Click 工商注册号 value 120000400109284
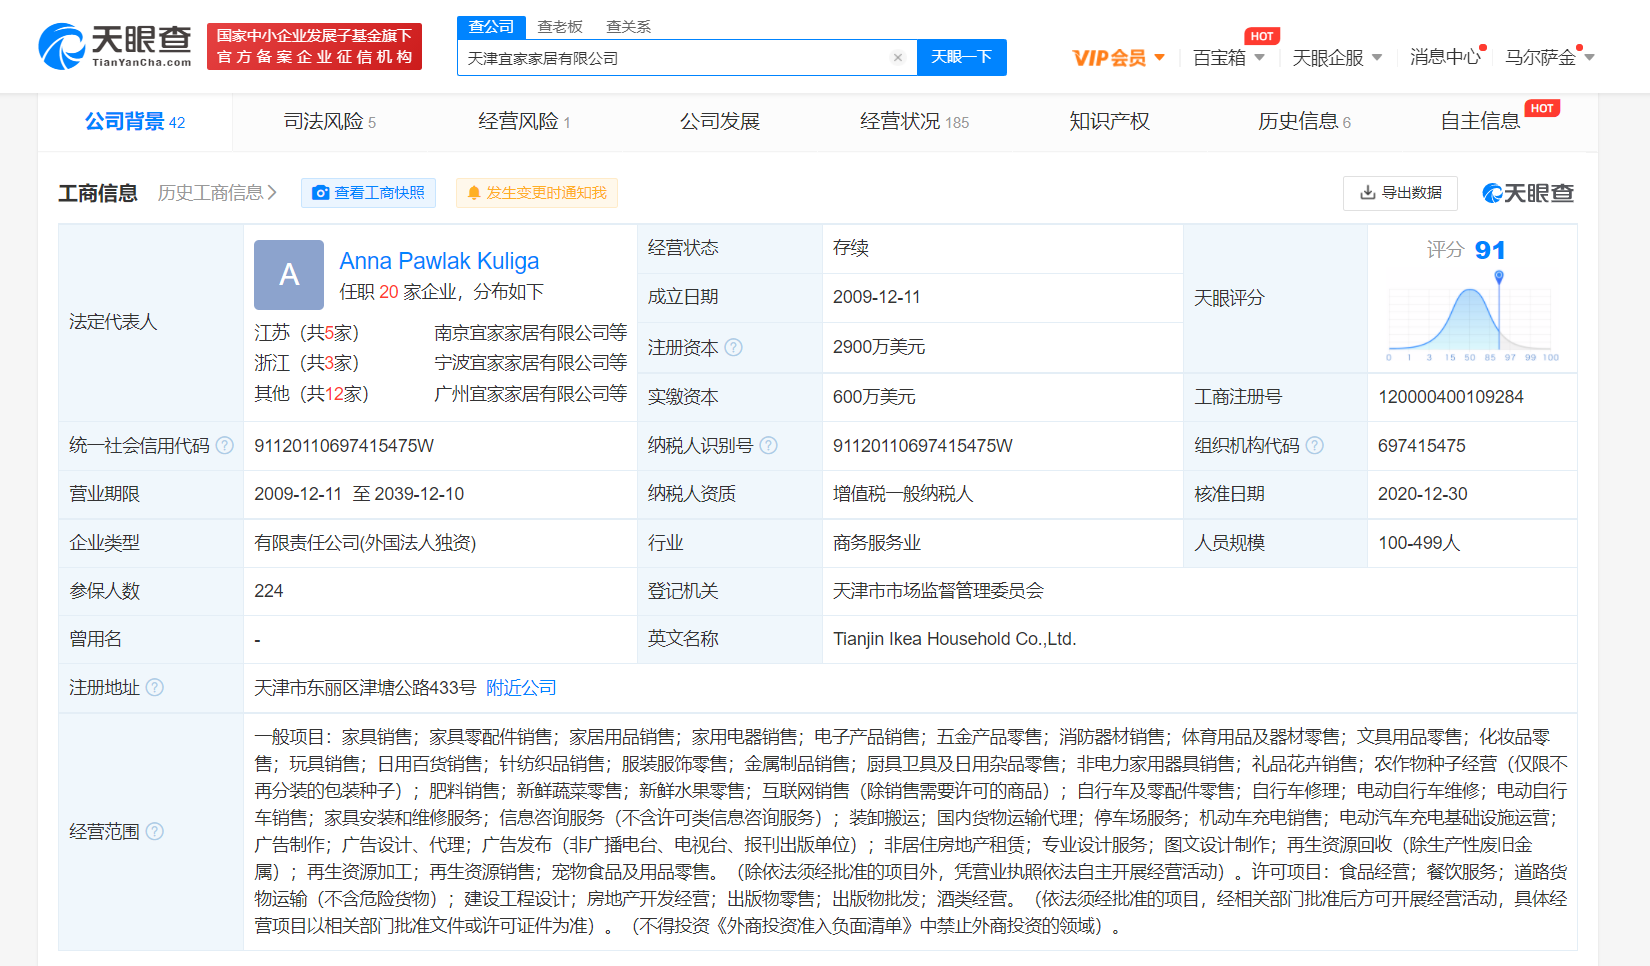Image resolution: width=1650 pixels, height=966 pixels. [1451, 397]
